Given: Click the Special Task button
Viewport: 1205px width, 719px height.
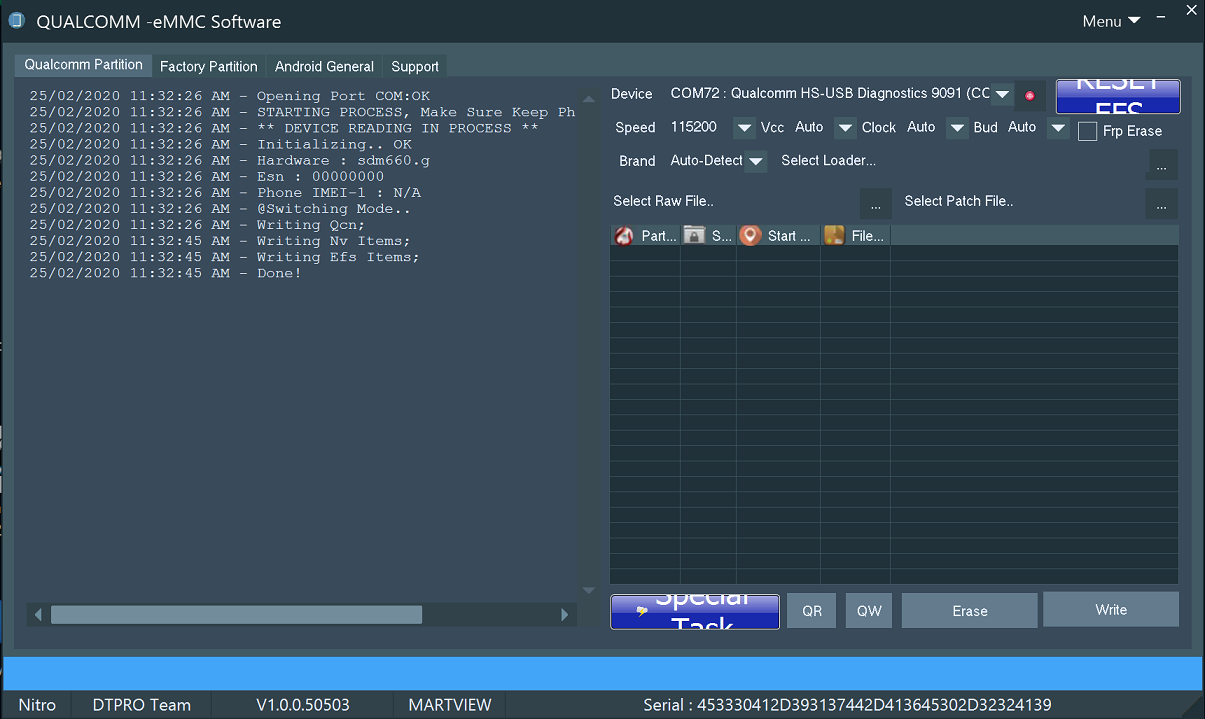Looking at the screenshot, I should point(695,611).
